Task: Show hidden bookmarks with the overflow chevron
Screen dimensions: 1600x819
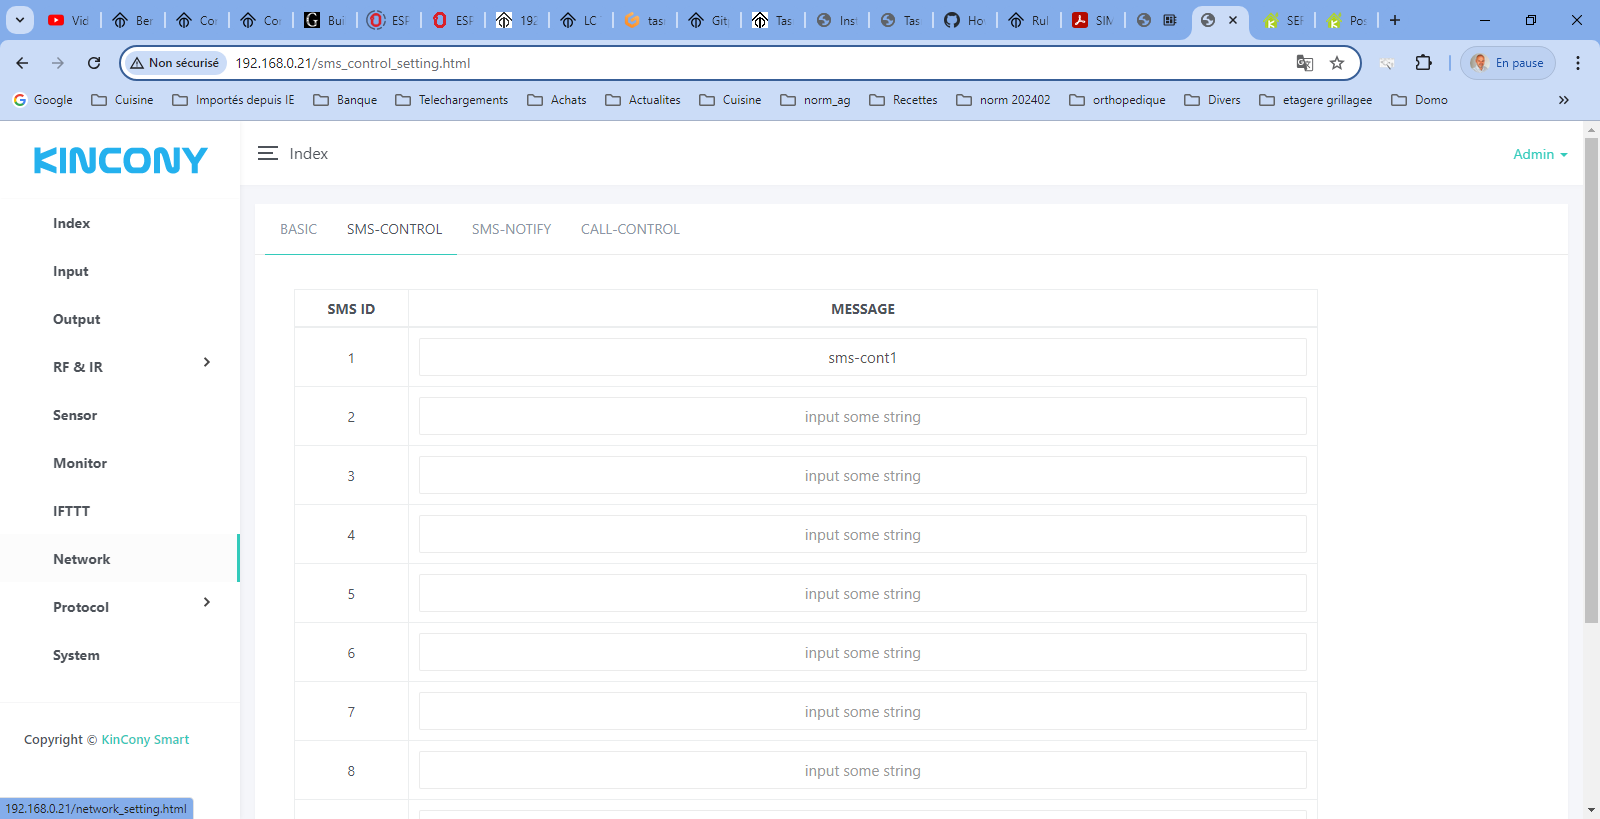Action: (1563, 100)
